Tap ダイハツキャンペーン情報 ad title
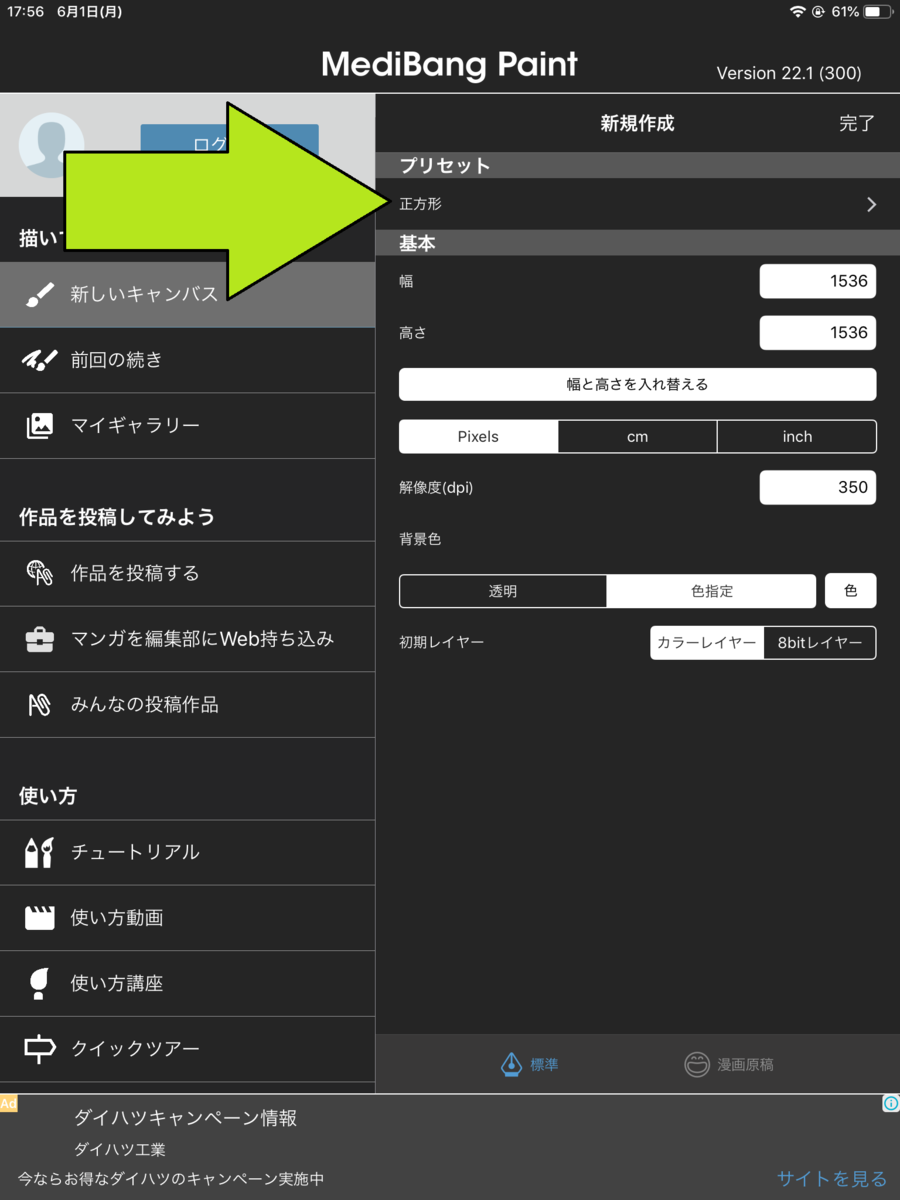 pyautogui.click(x=186, y=1118)
